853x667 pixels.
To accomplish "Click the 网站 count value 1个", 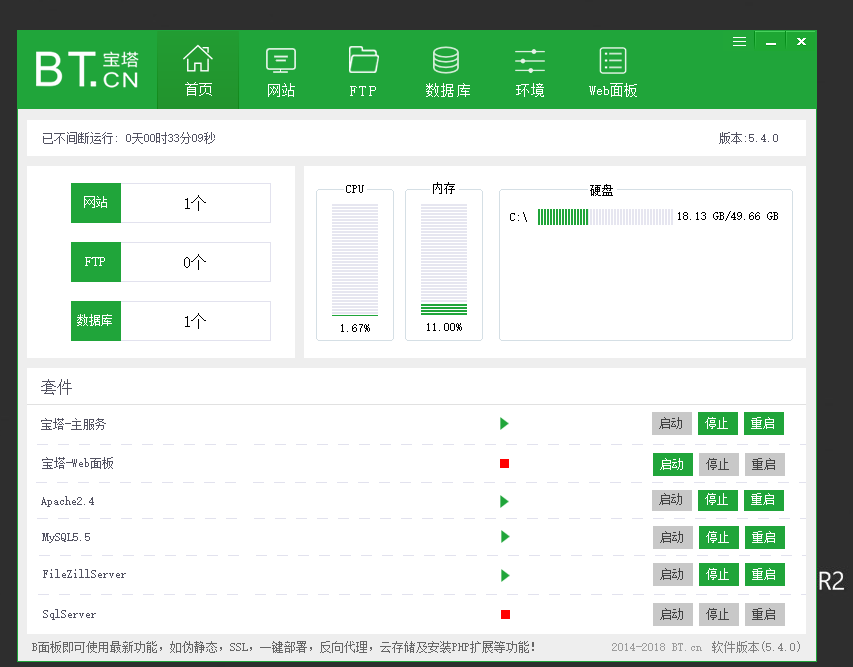I will click(195, 203).
